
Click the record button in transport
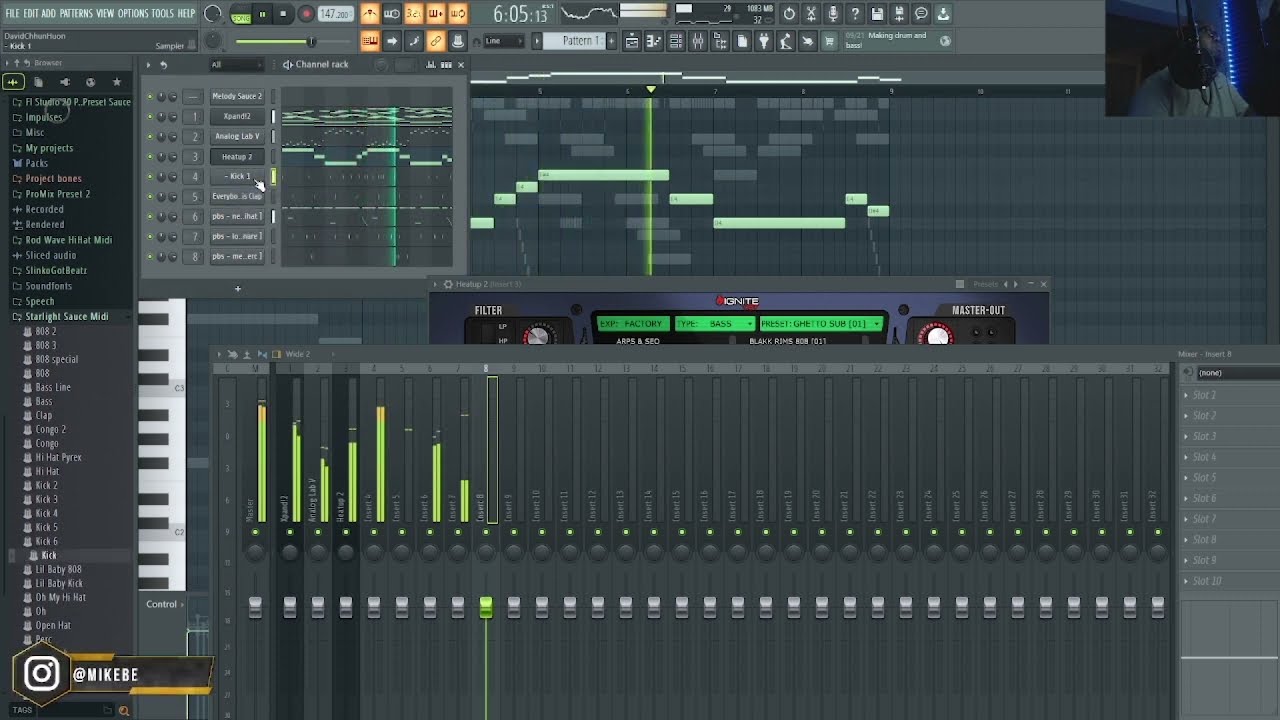tap(306, 14)
